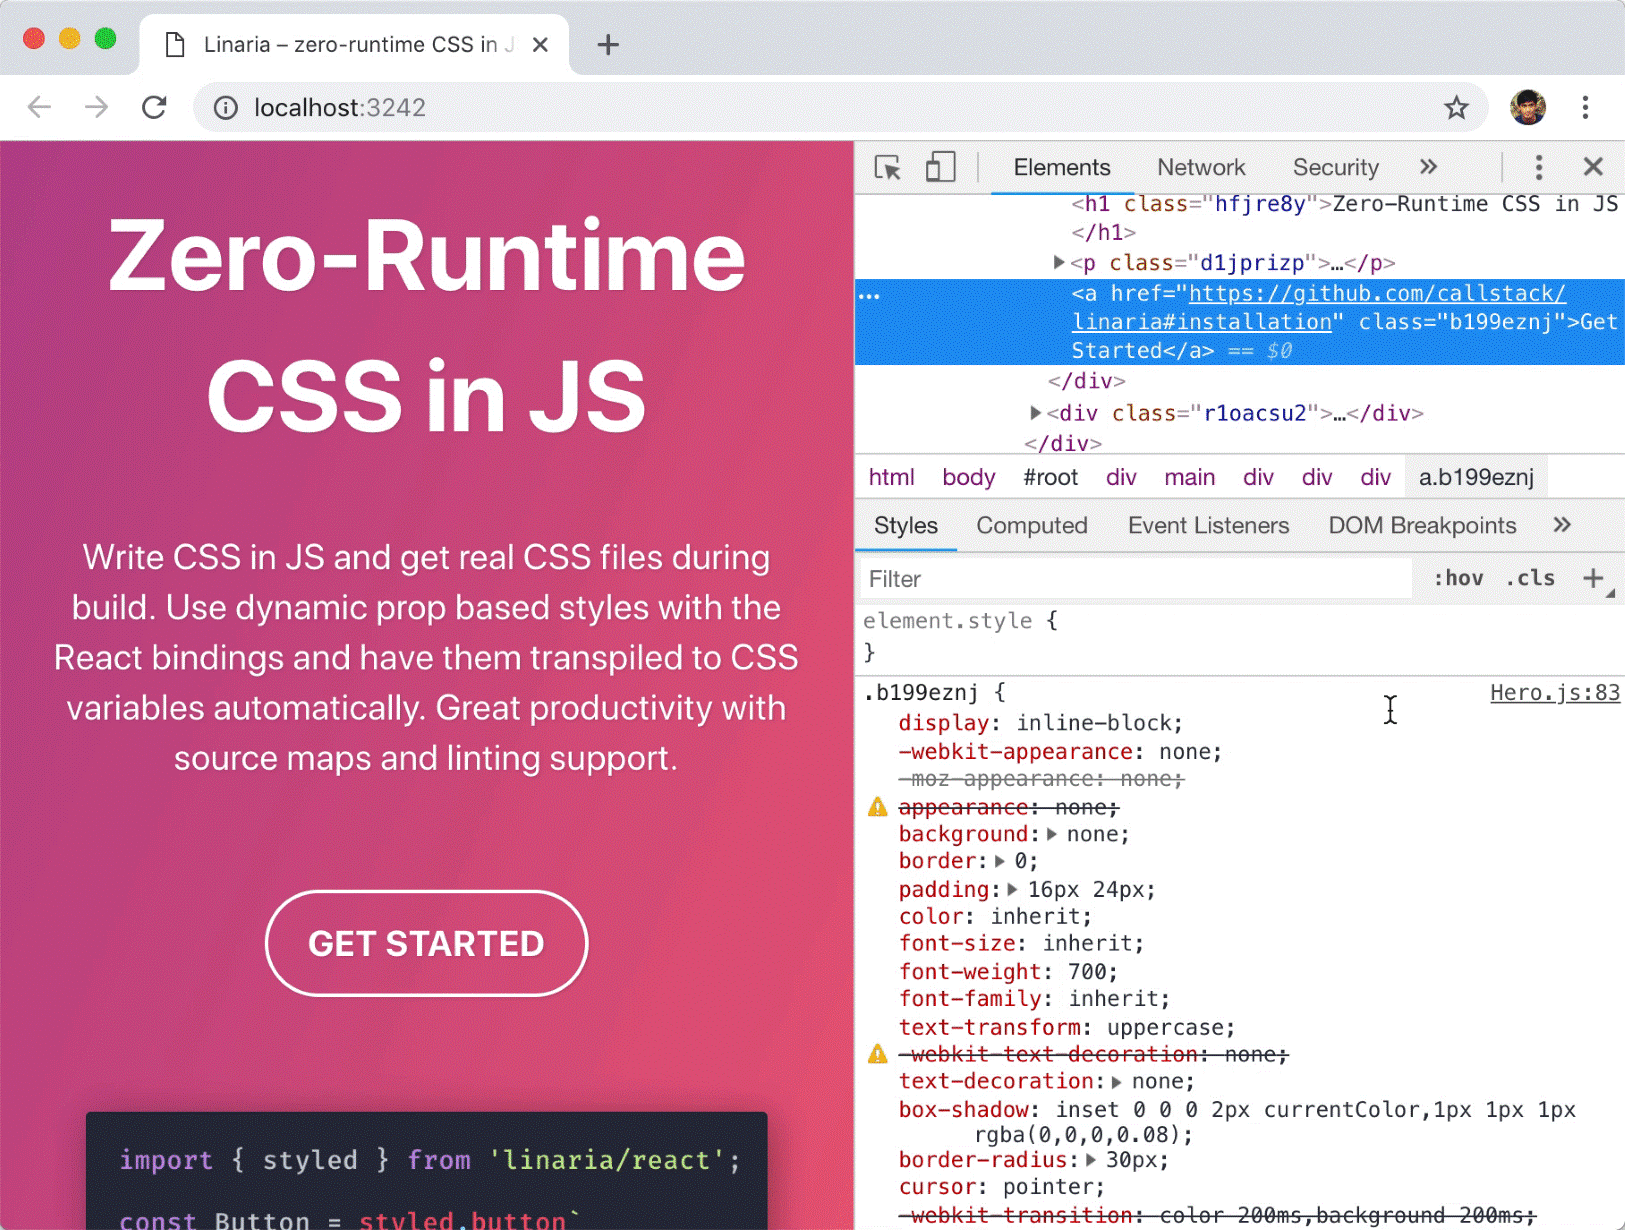
Task: Go forward in browser history
Action: (x=96, y=107)
